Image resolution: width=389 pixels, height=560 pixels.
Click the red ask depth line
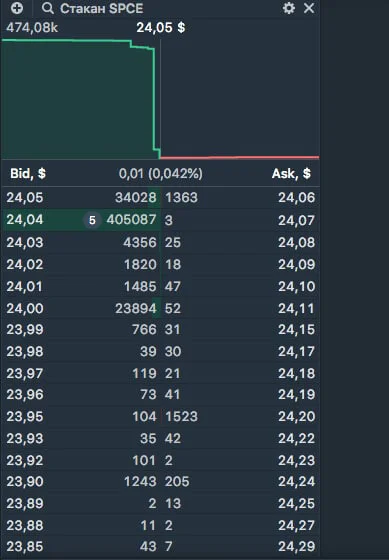239,157
